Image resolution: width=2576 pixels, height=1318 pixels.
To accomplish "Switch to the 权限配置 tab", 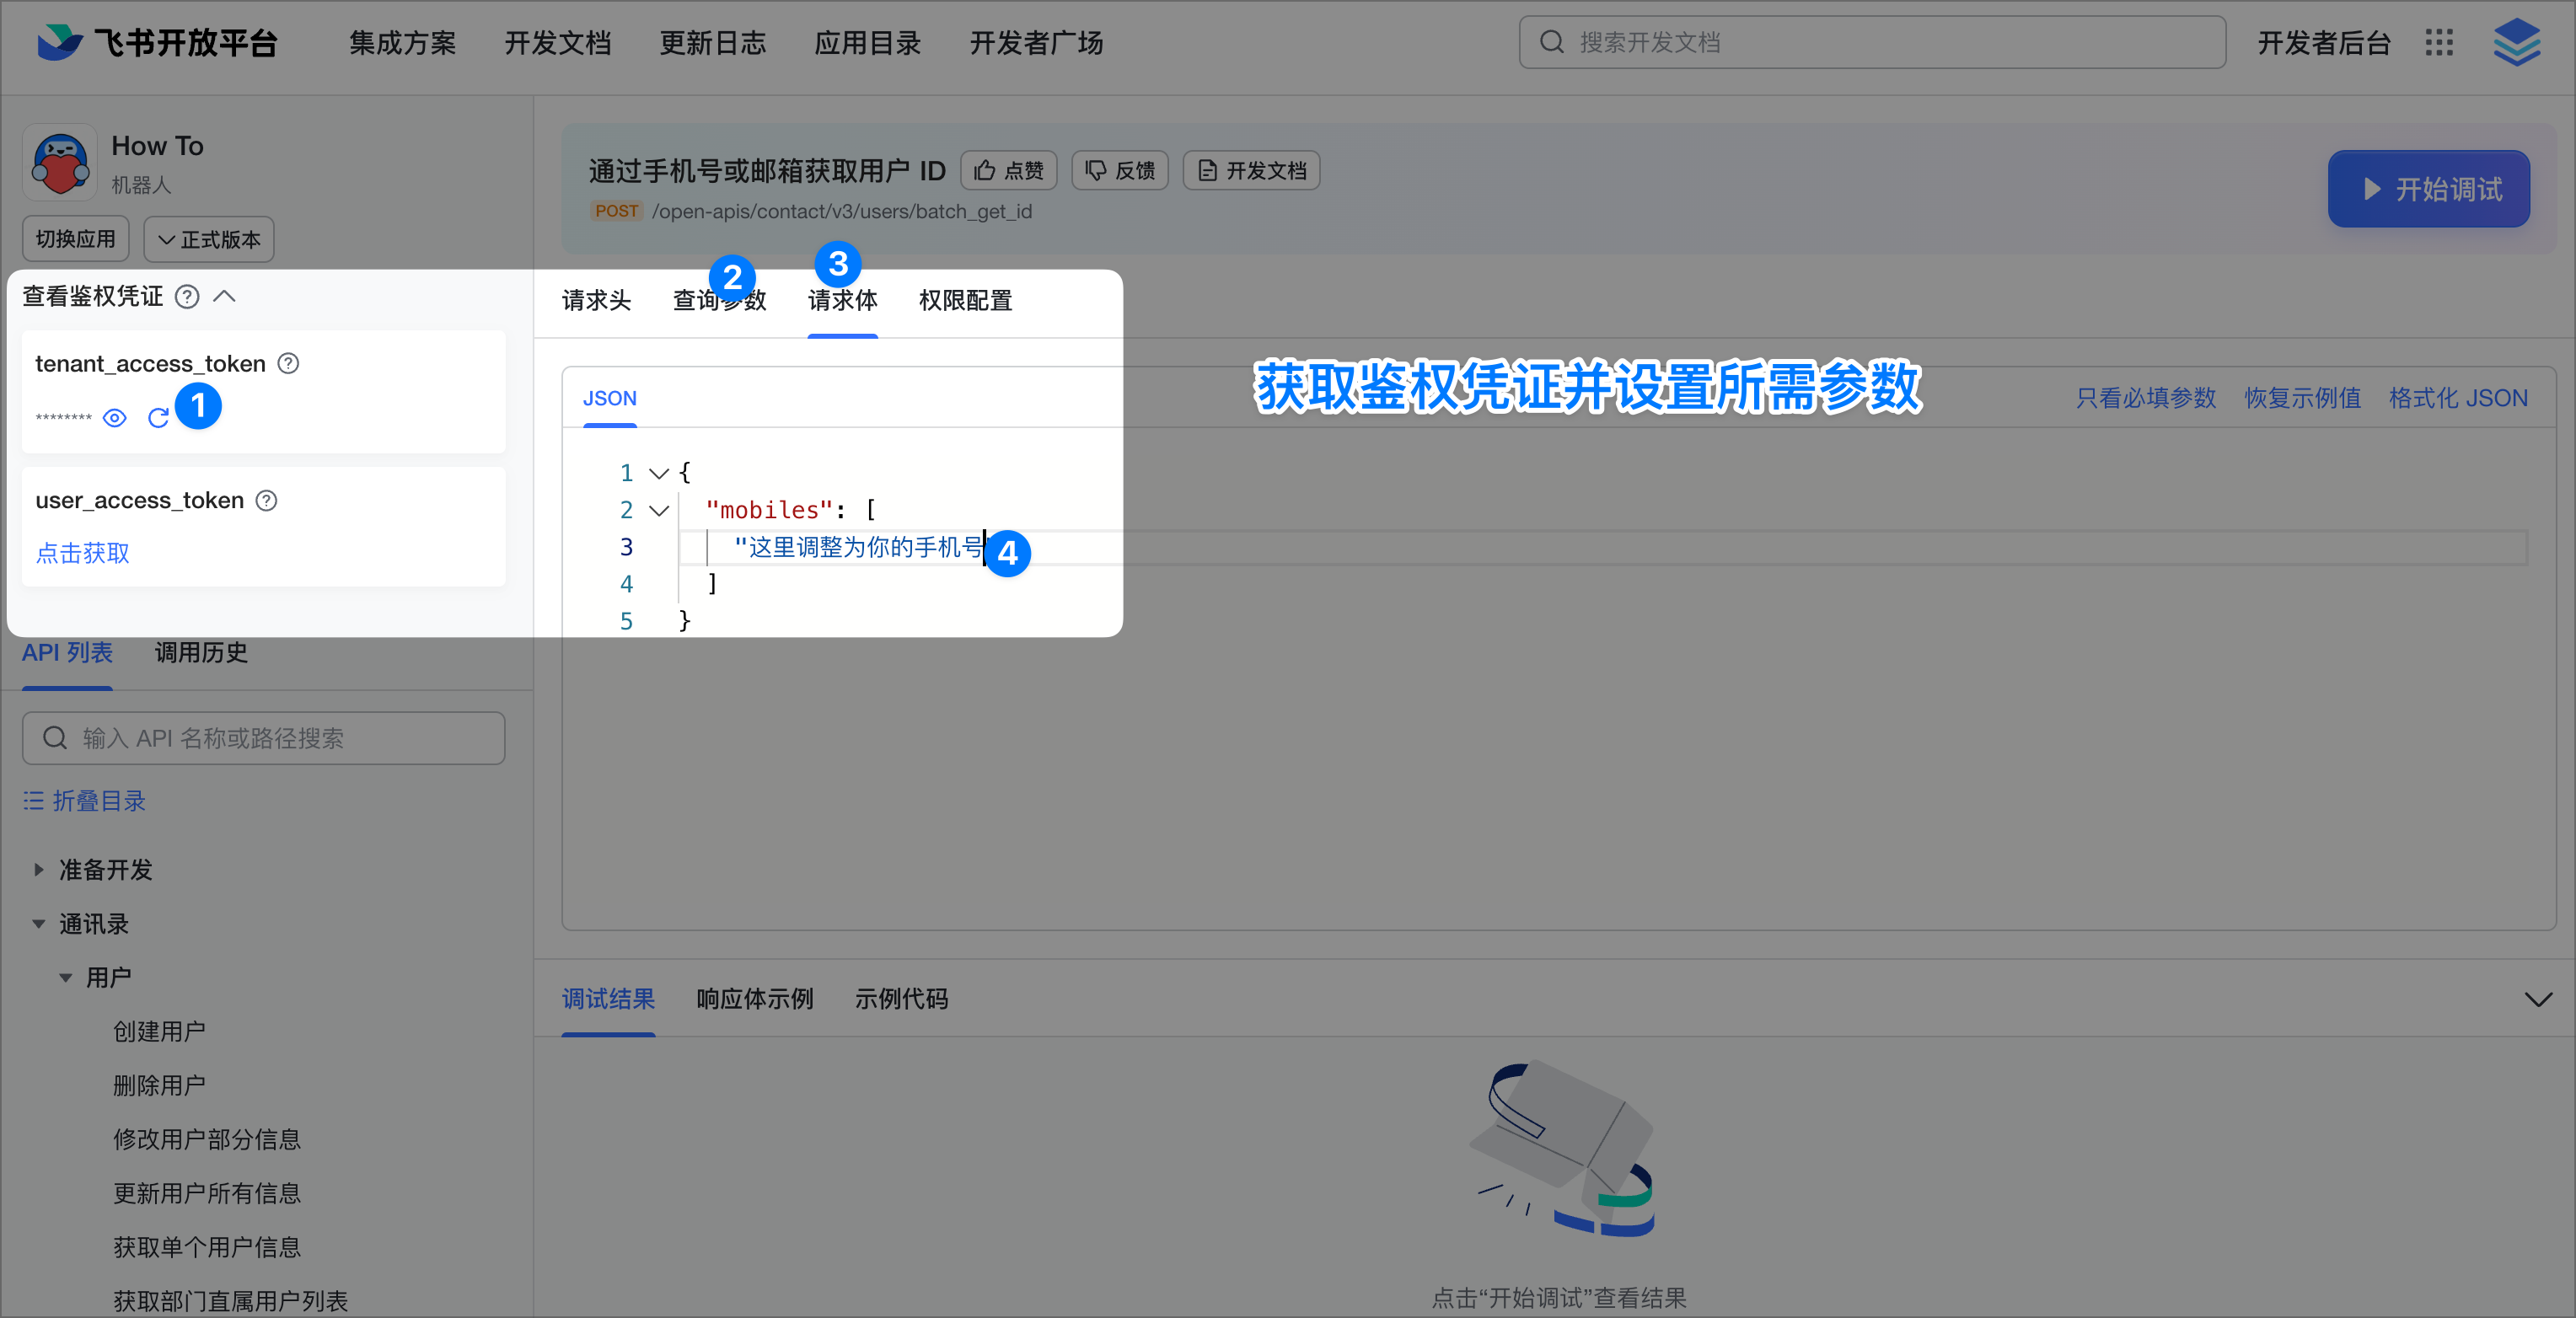I will tap(964, 300).
